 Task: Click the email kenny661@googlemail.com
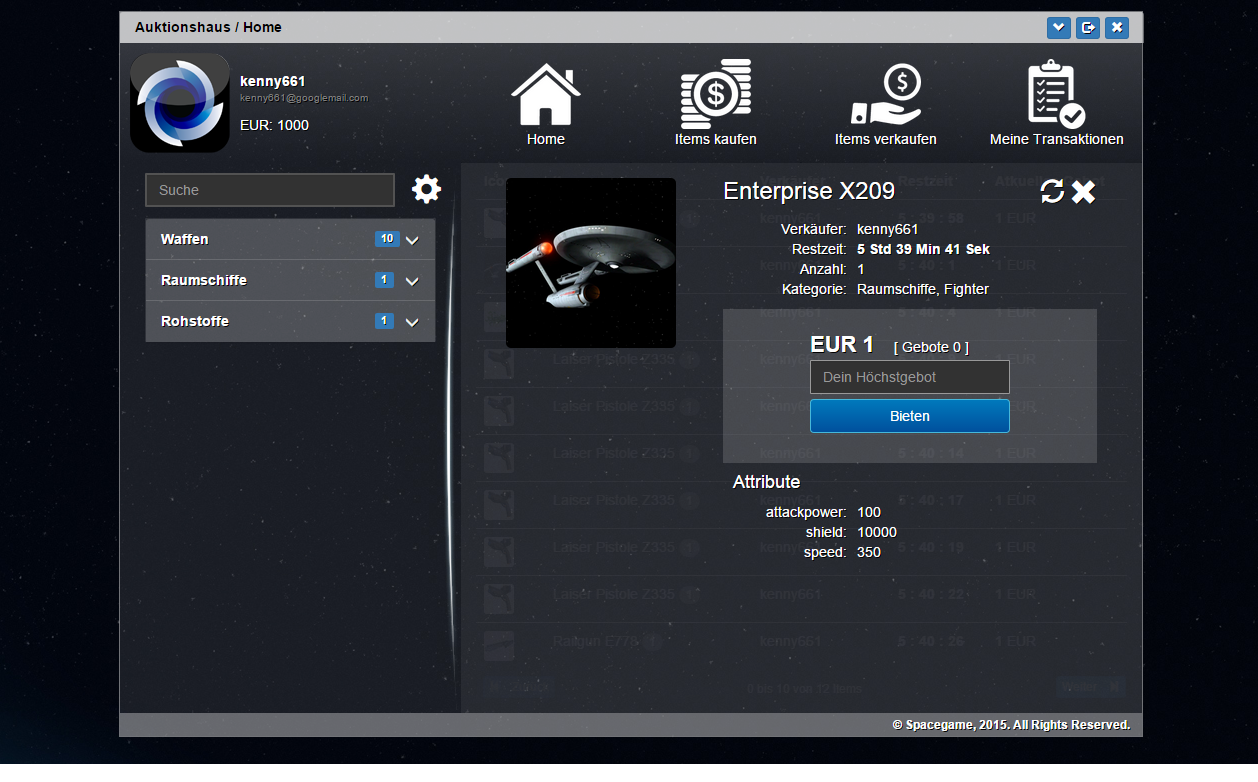pyautogui.click(x=304, y=98)
